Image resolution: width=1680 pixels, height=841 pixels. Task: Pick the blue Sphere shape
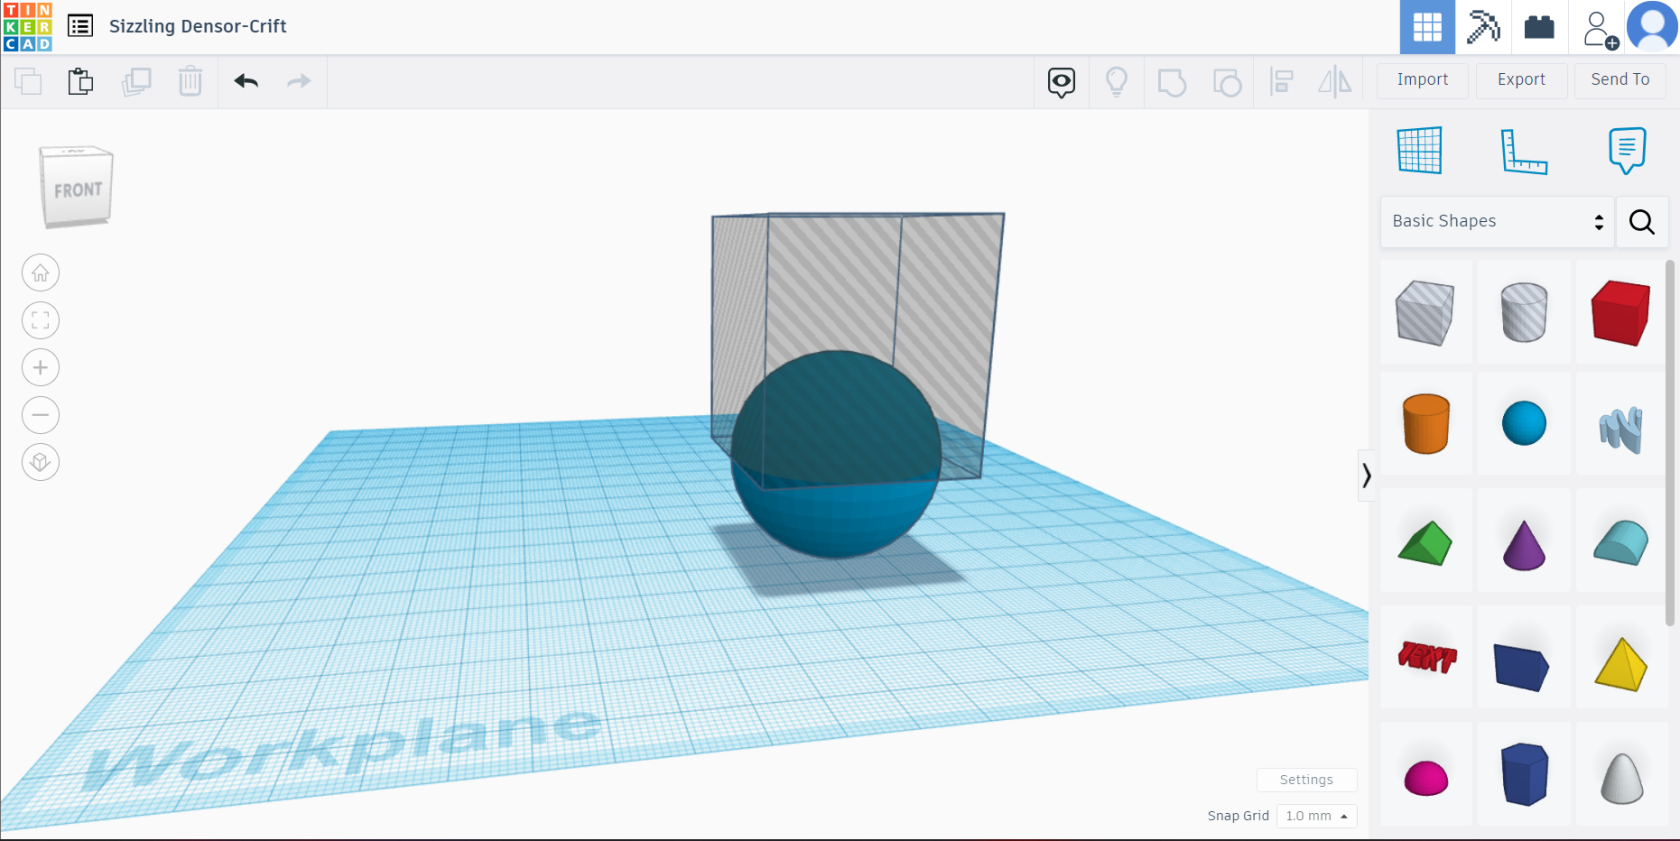(x=1524, y=423)
